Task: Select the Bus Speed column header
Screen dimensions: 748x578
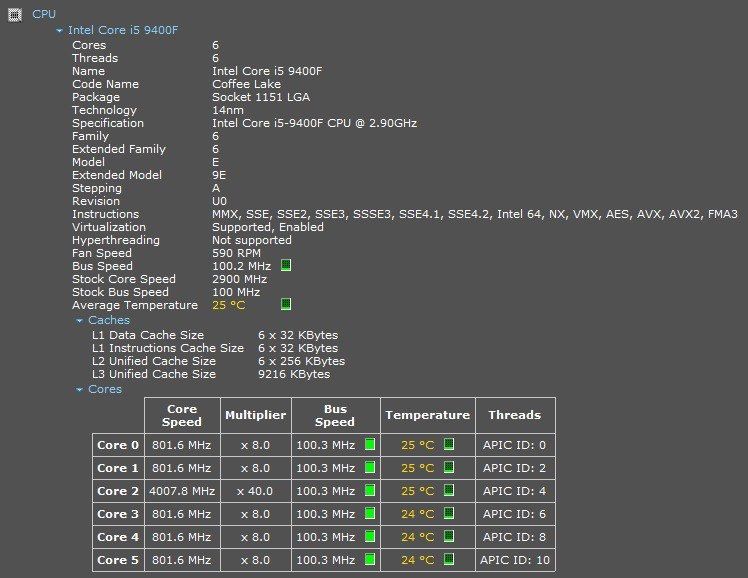Action: (335, 415)
